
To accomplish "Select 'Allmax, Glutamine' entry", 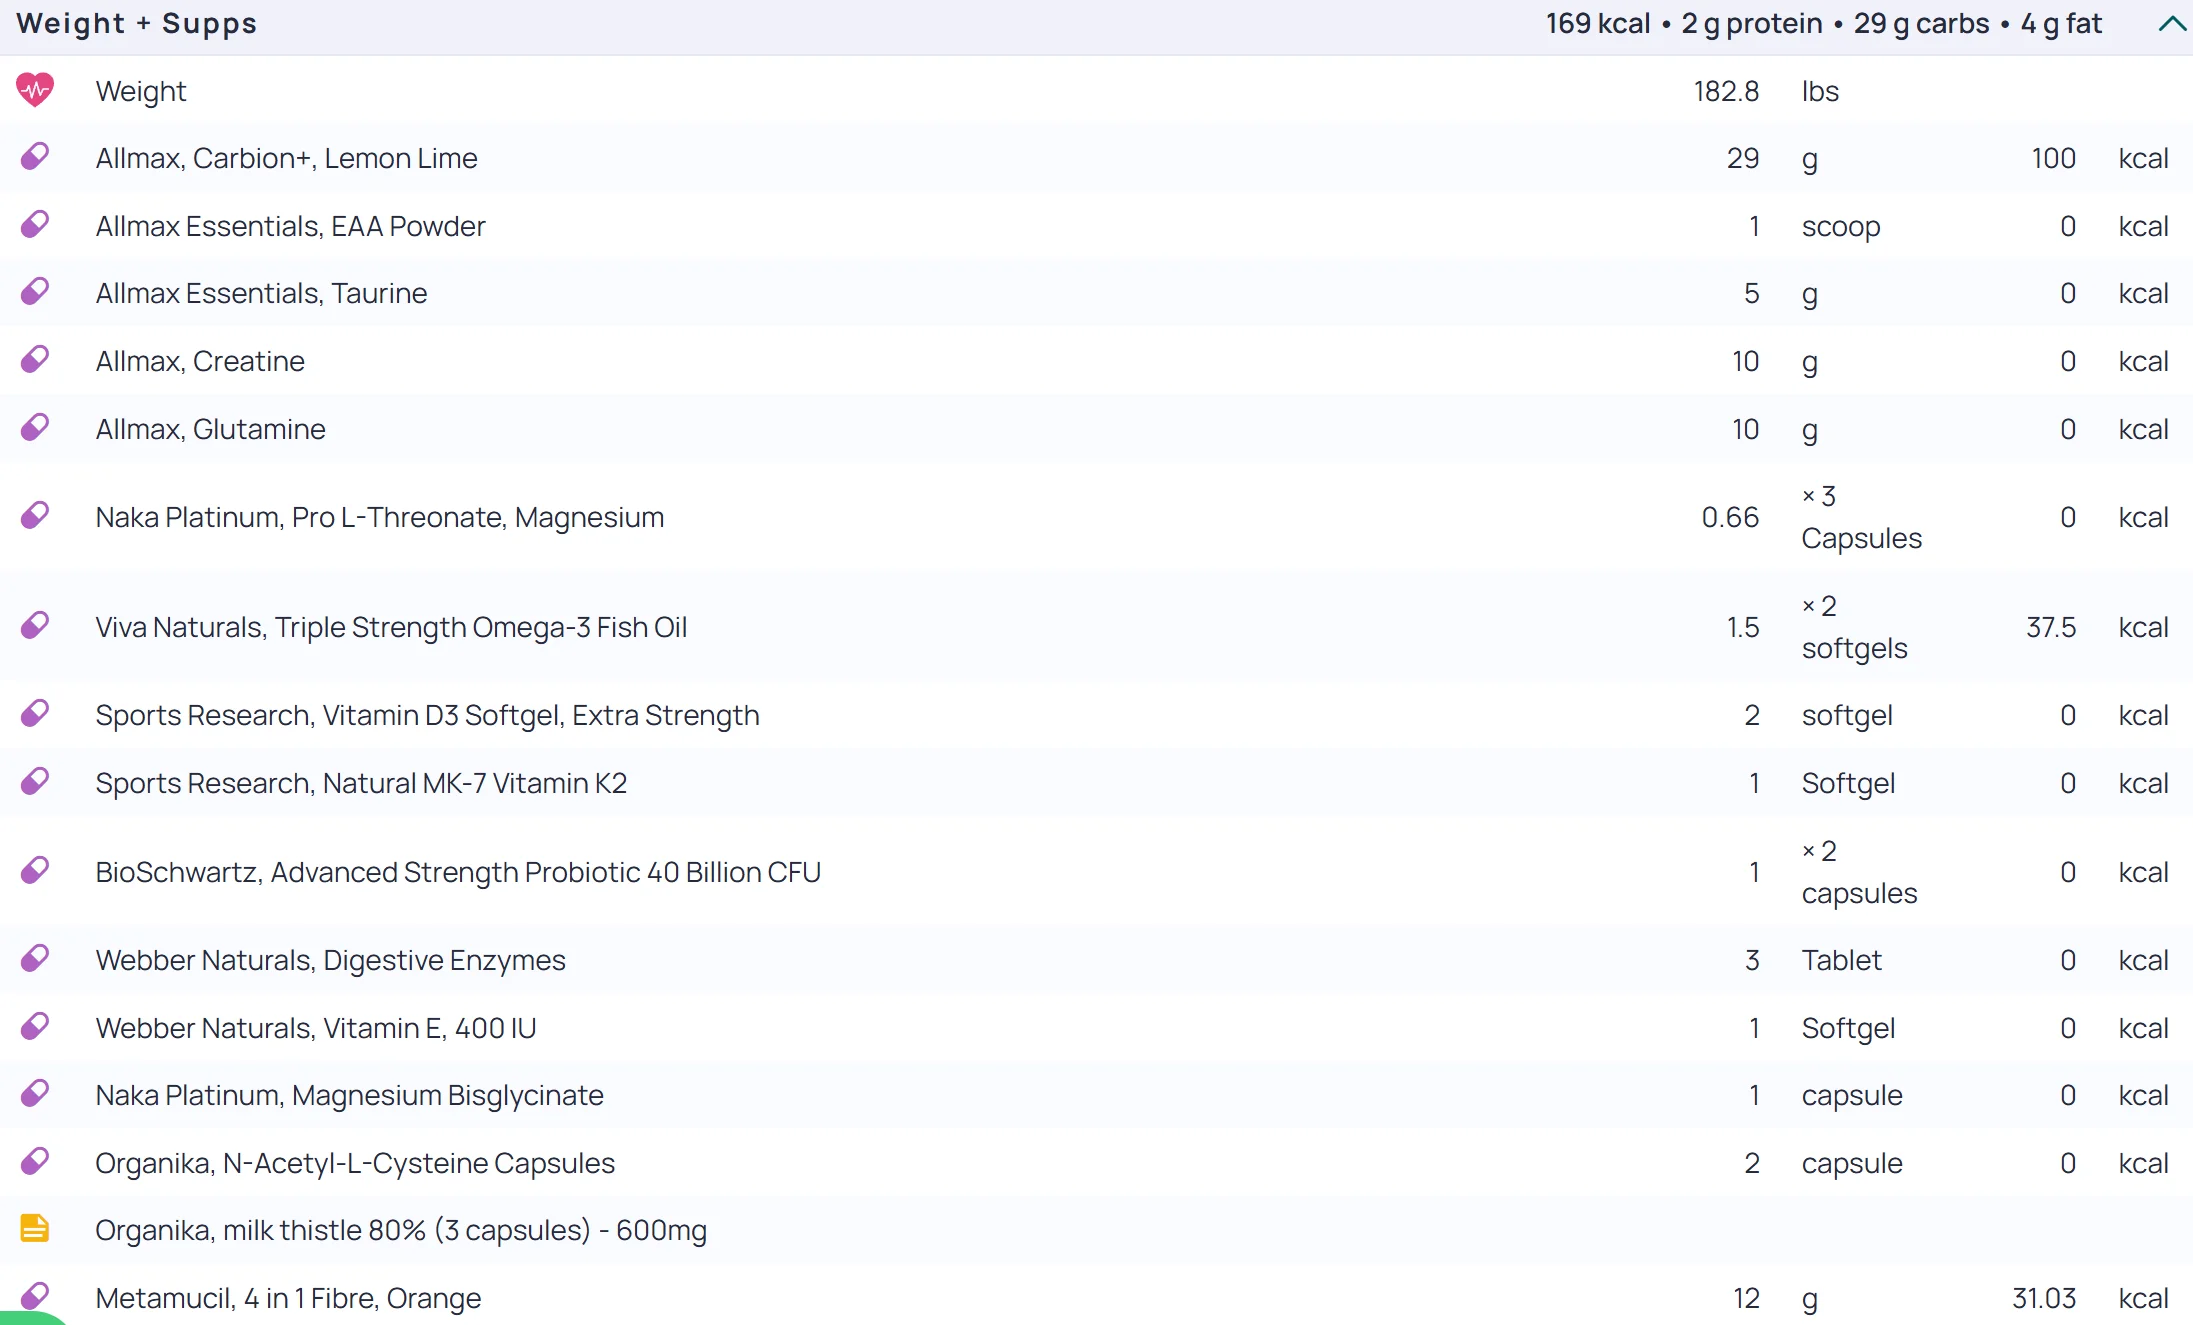I will (x=211, y=429).
